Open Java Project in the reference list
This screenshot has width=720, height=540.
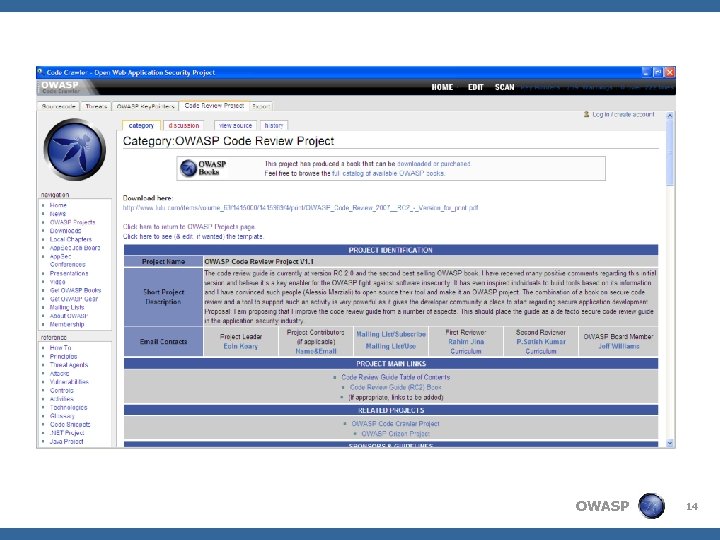[67, 442]
